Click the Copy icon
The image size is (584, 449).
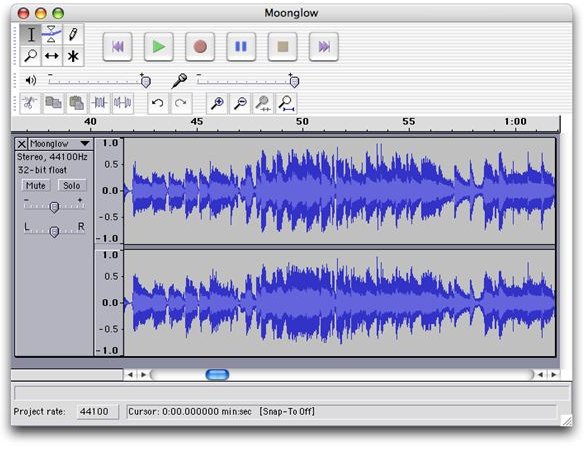[53, 103]
